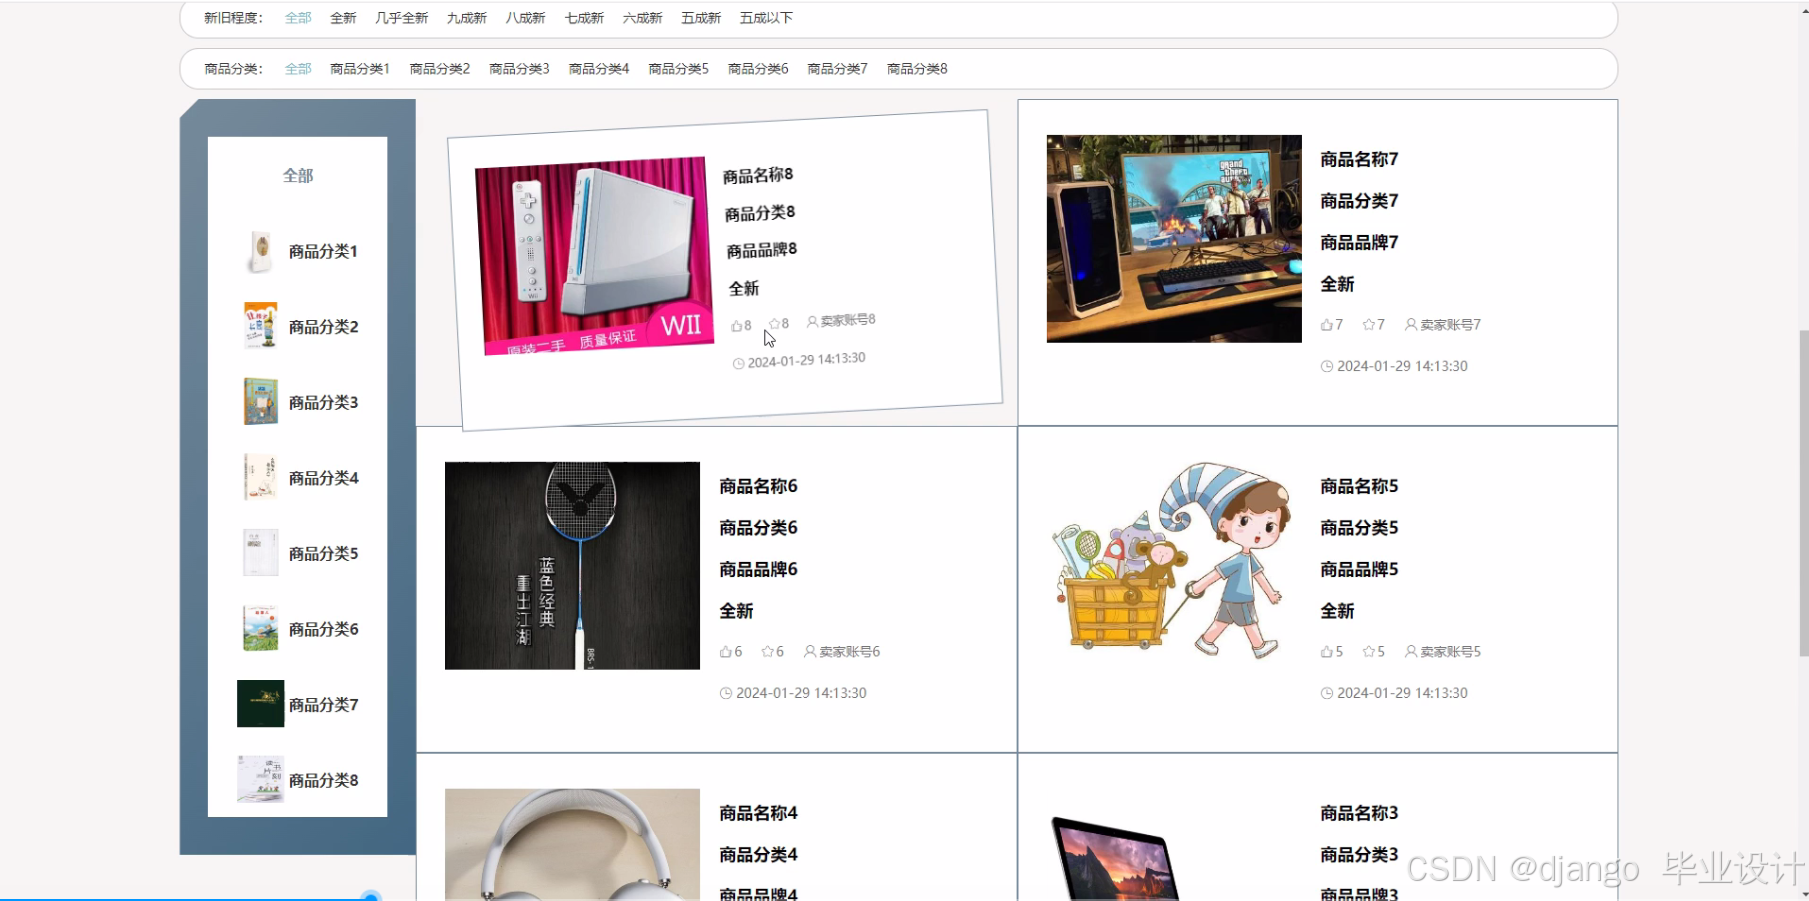Choose 商品分类3 in the top filter bar

coord(519,69)
